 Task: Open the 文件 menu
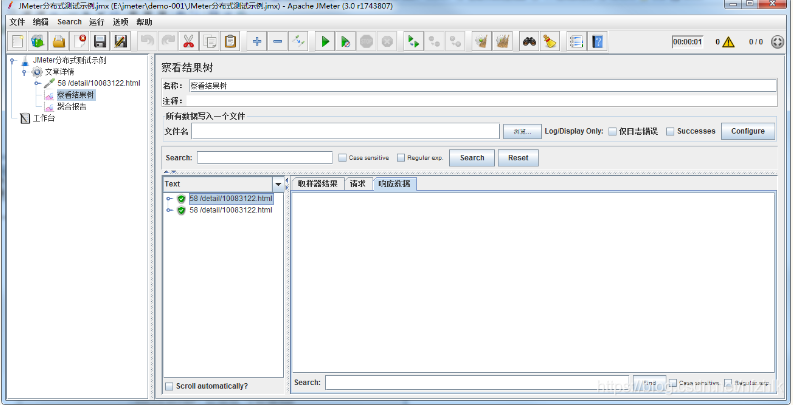pyautogui.click(x=17, y=22)
